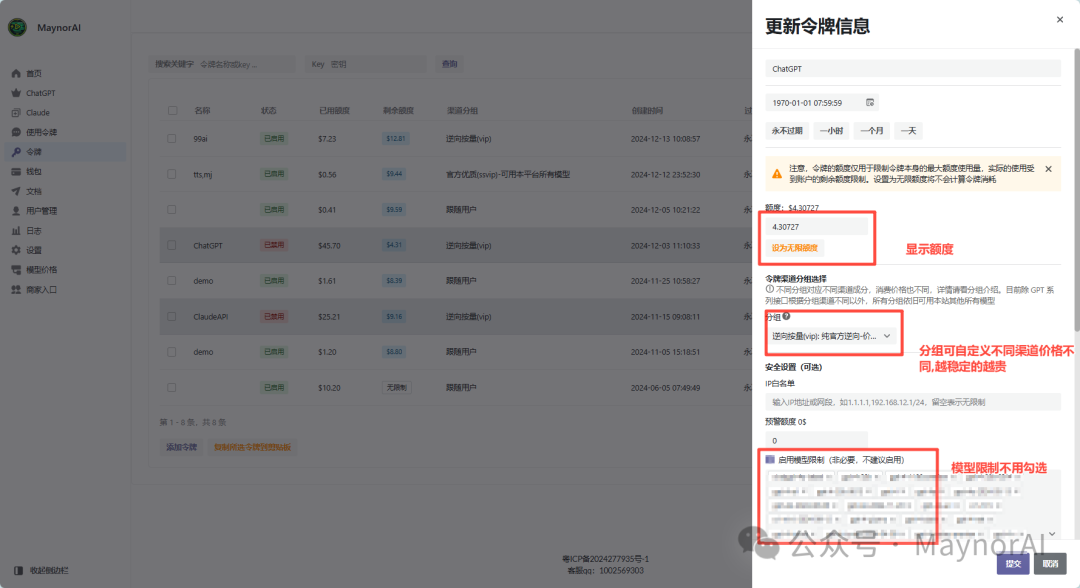This screenshot has height=588, width=1080.
Task: Toggle the 启用模型限制 checkbox
Action: [x=770, y=460]
